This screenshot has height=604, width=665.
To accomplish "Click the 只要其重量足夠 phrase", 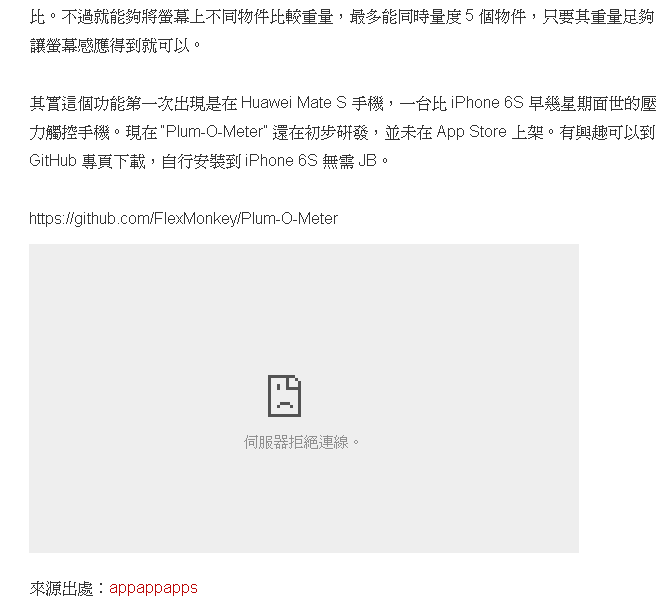I will click(598, 17).
